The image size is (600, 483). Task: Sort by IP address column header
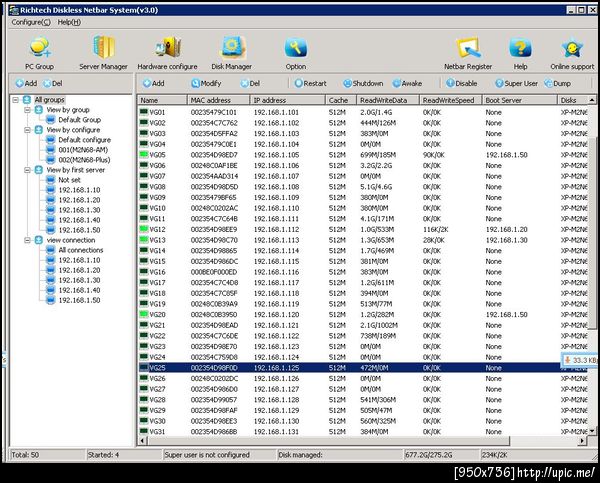coord(287,100)
